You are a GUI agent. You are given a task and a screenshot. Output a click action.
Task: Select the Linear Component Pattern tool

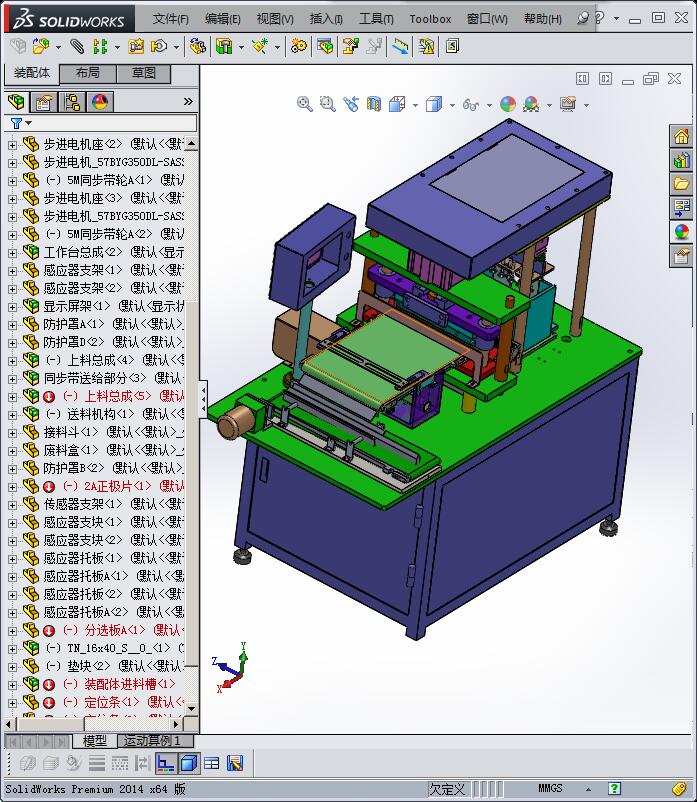point(100,47)
